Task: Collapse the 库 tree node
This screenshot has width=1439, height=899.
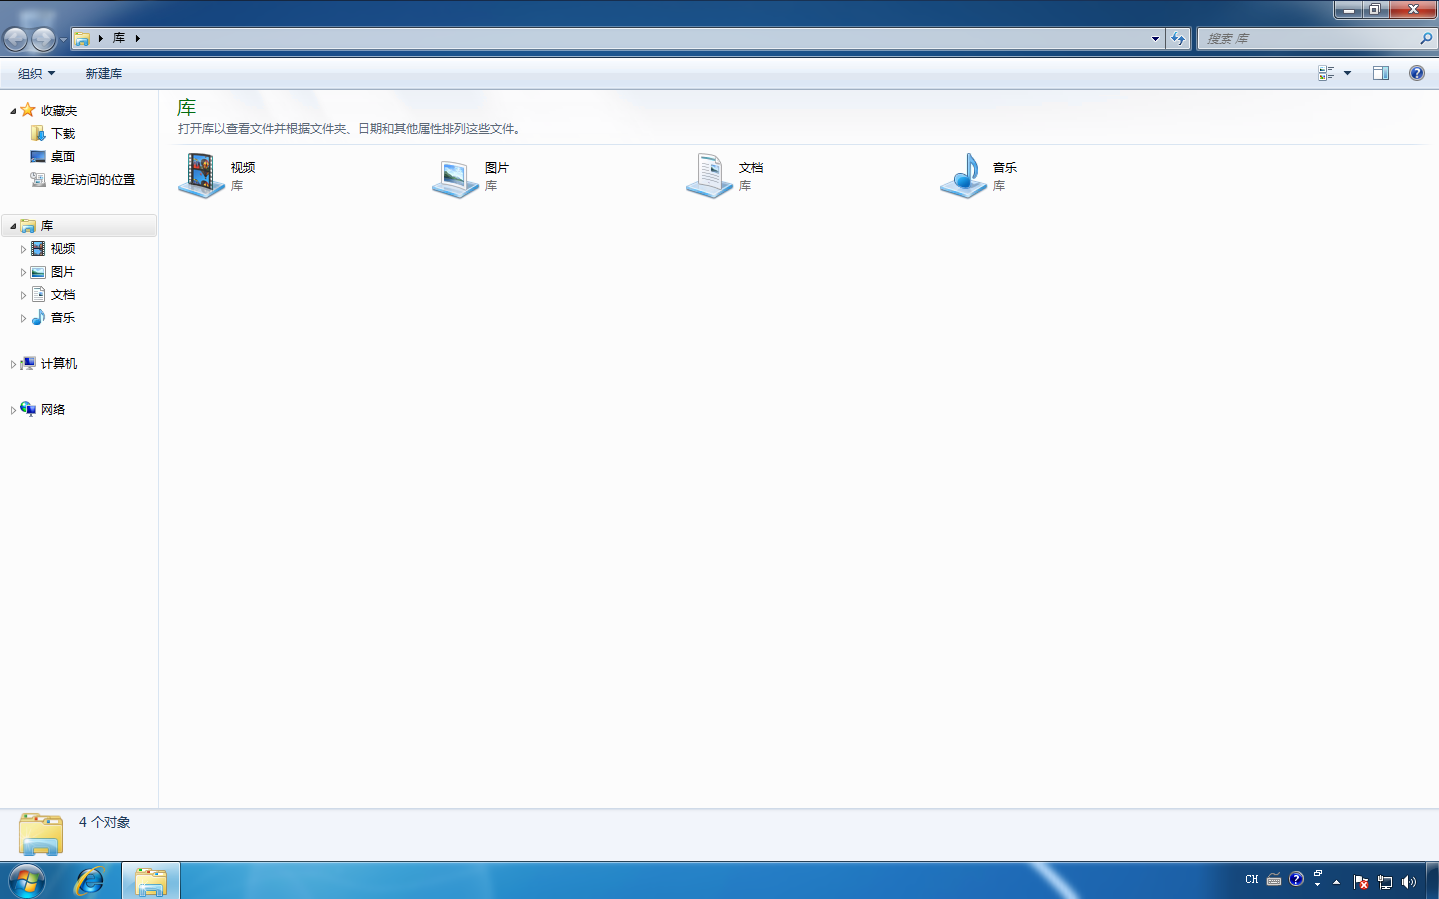Action: point(13,226)
